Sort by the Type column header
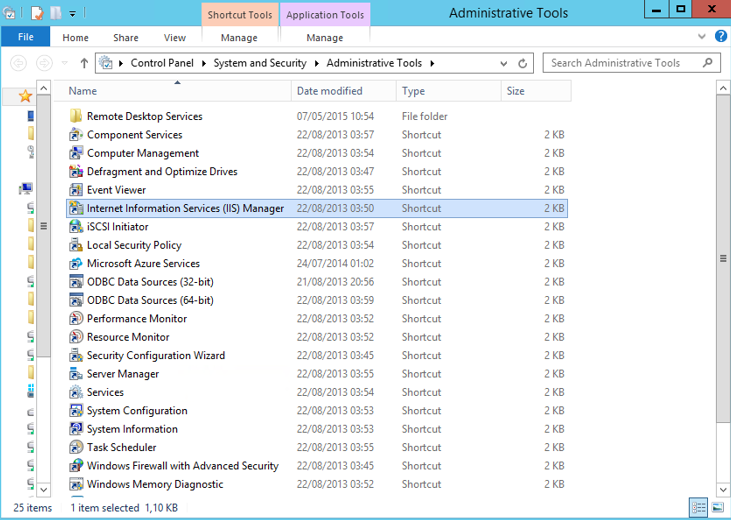731x520 pixels. [x=448, y=91]
